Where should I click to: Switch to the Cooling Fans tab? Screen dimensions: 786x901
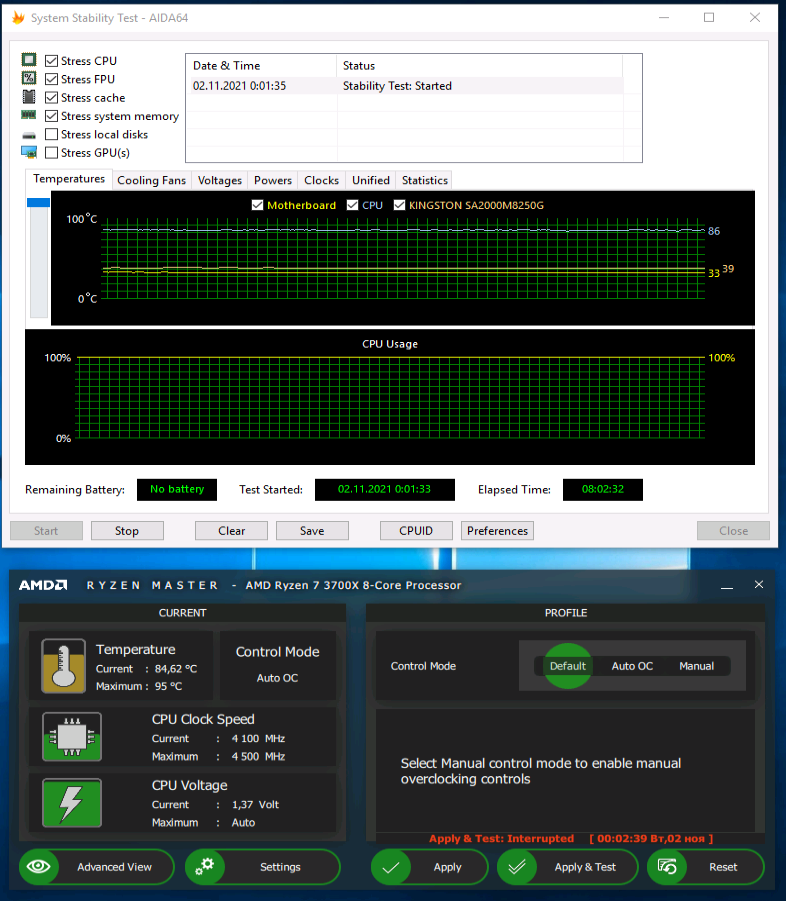[x=152, y=180]
